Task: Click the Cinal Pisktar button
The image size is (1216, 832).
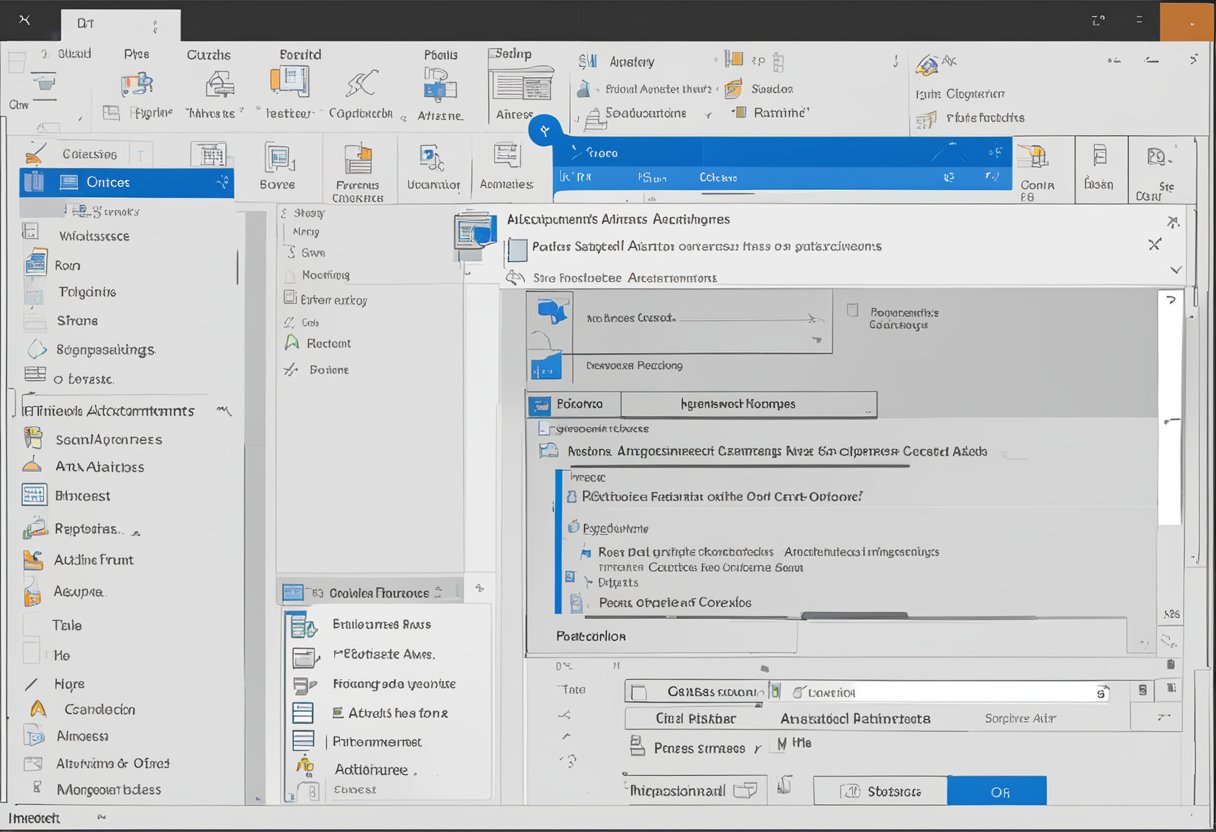Action: tap(695, 718)
